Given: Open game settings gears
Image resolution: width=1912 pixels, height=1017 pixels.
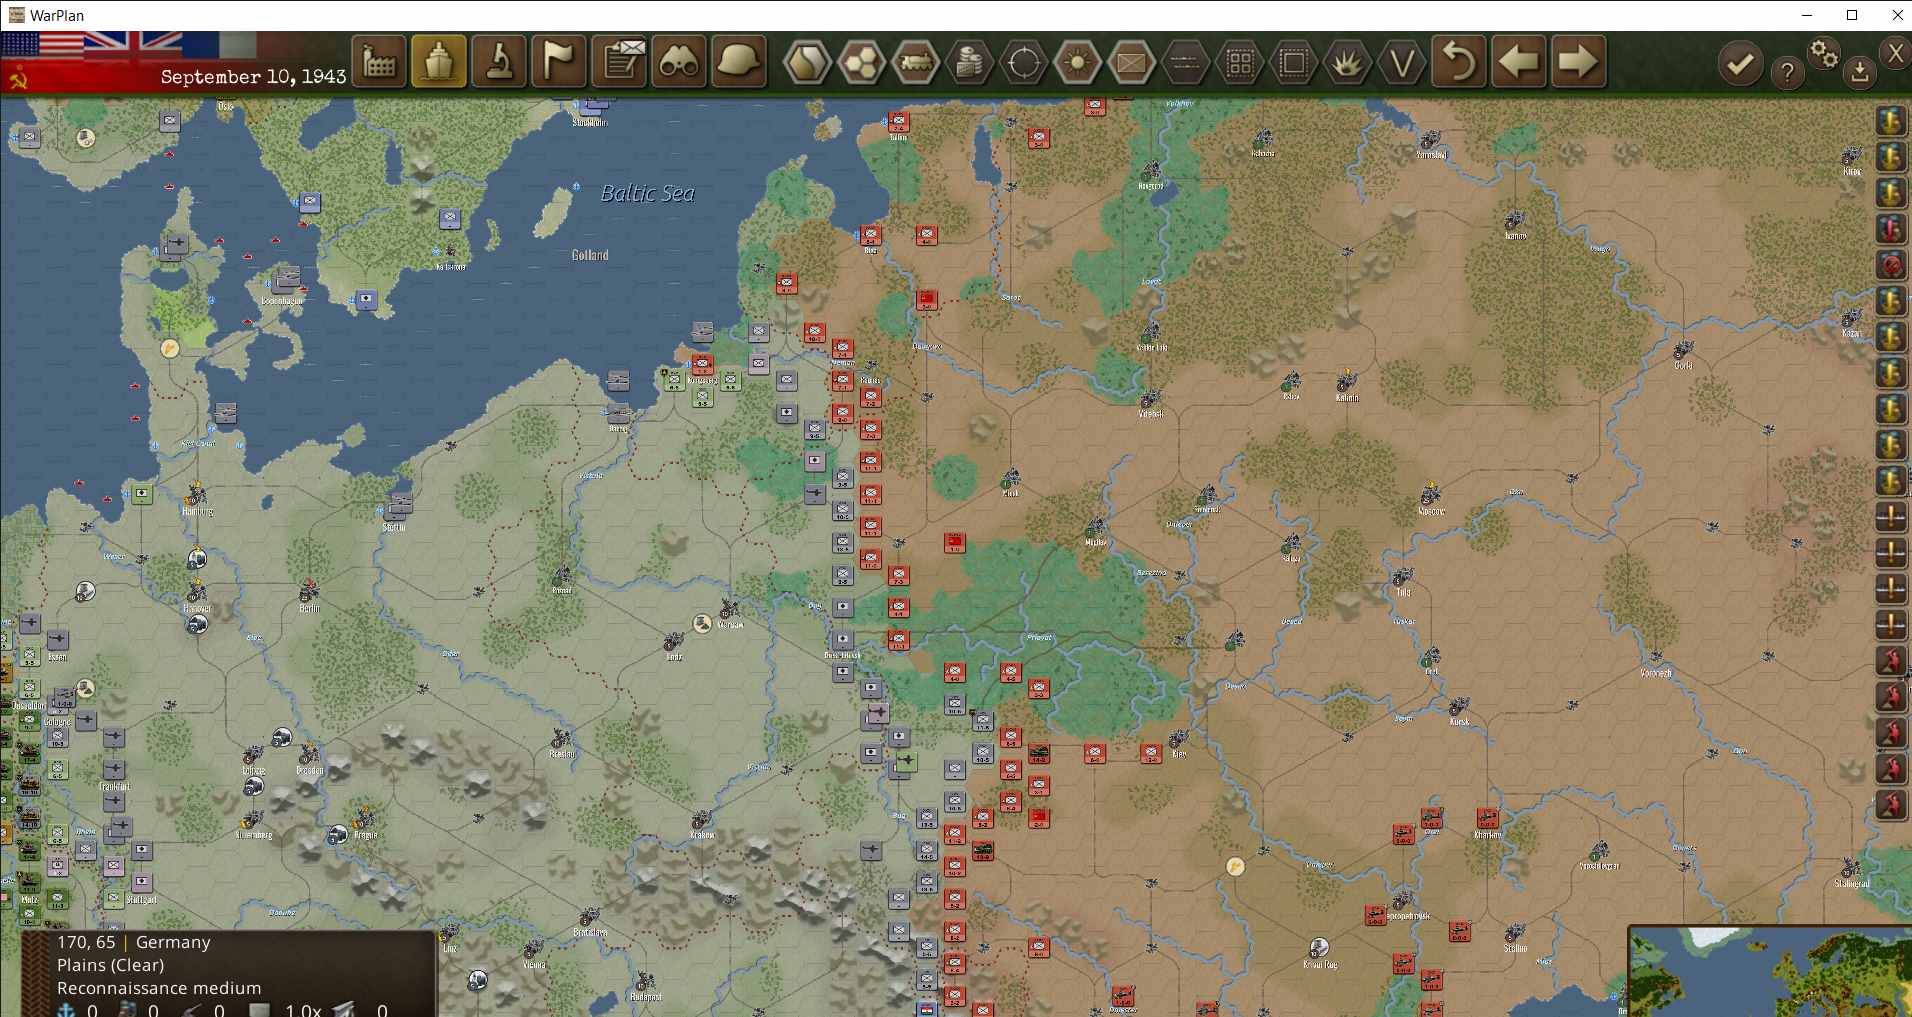Looking at the screenshot, I should (1824, 53).
